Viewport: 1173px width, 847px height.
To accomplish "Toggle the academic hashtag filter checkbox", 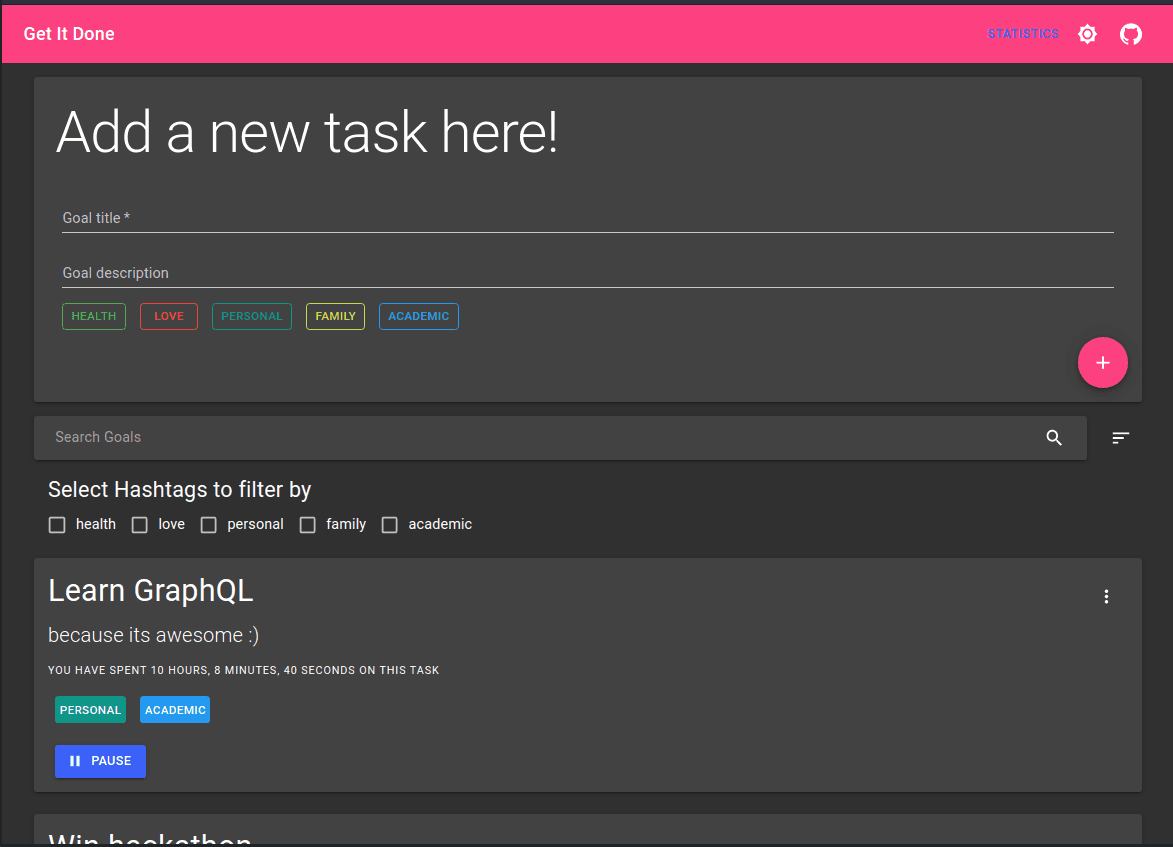I will [x=390, y=525].
